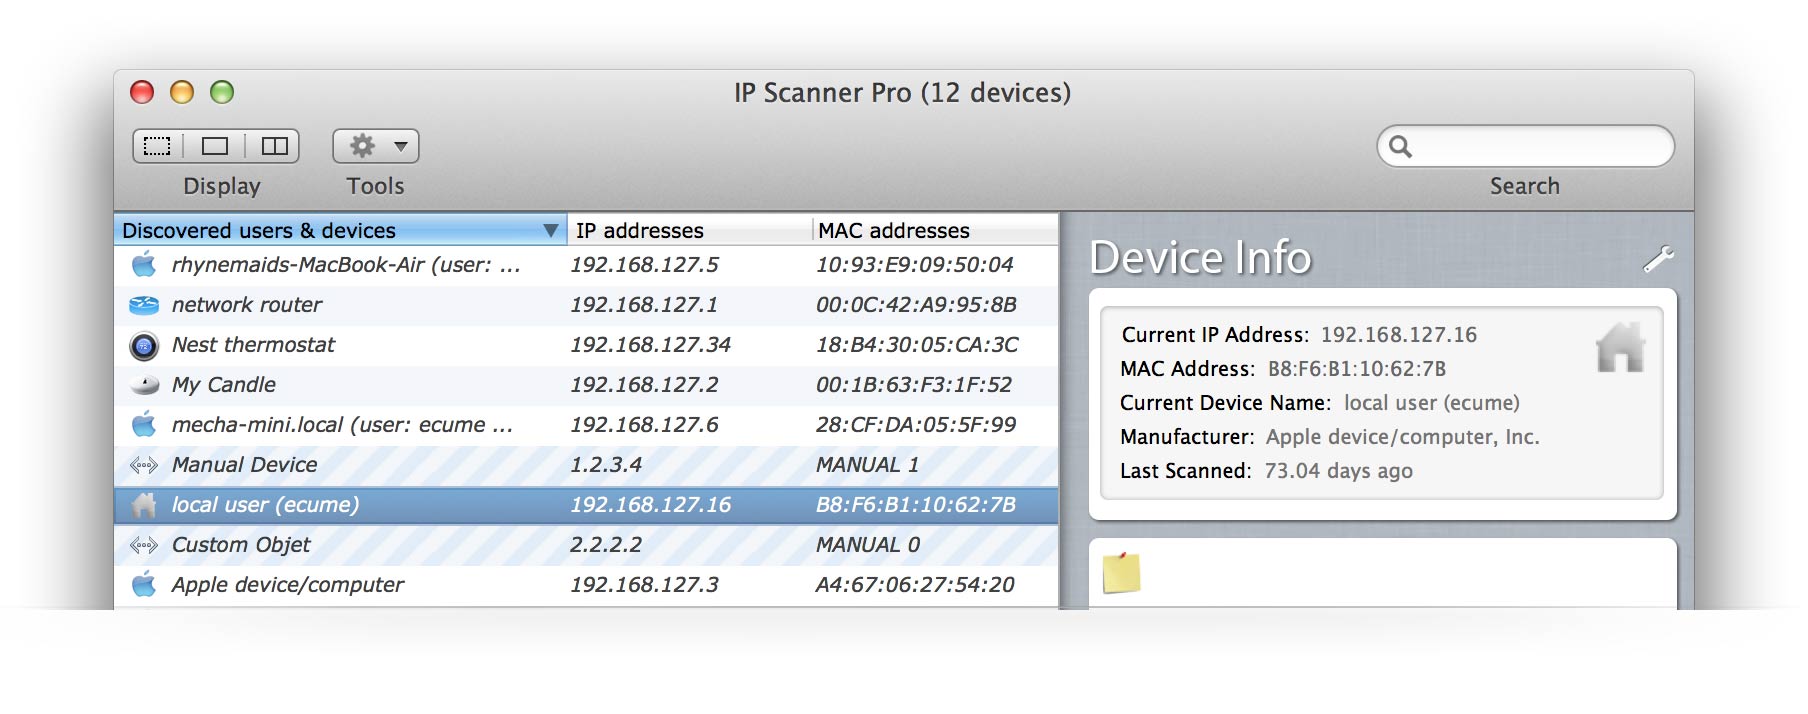1808x714 pixels.
Task: Minimize window with the yellow button
Action: tap(182, 92)
